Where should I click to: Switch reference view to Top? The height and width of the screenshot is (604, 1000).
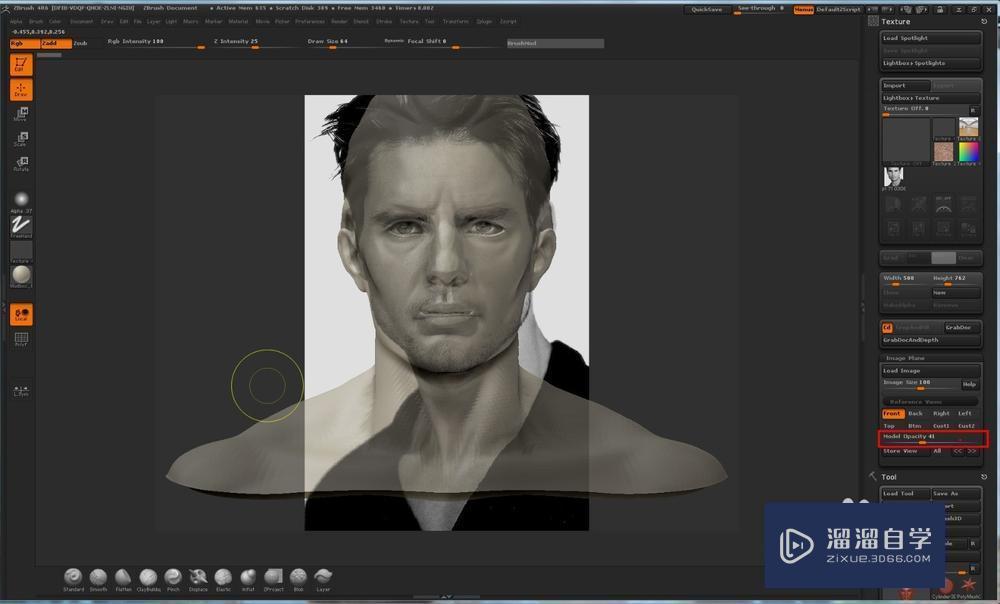pos(889,426)
